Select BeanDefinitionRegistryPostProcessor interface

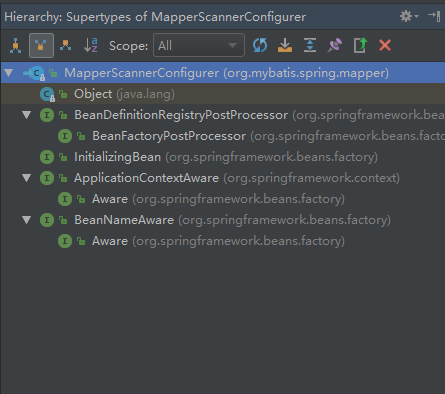click(223, 115)
